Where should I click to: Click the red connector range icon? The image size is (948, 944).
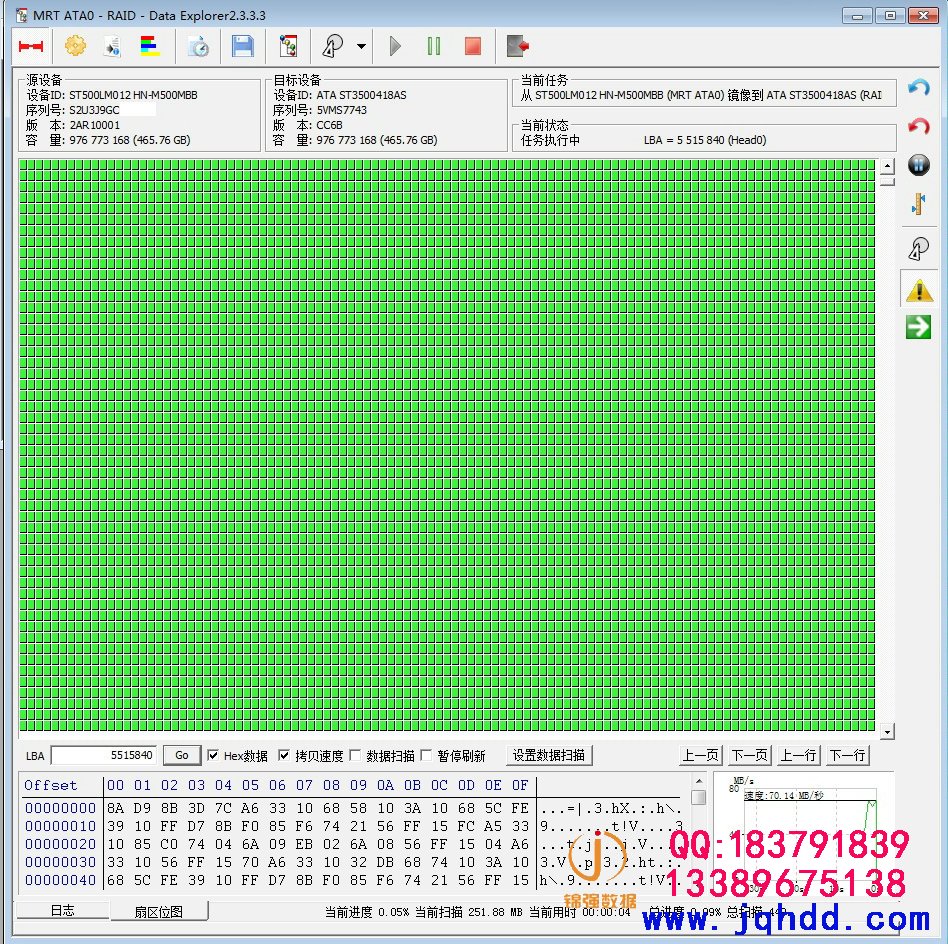coord(31,46)
